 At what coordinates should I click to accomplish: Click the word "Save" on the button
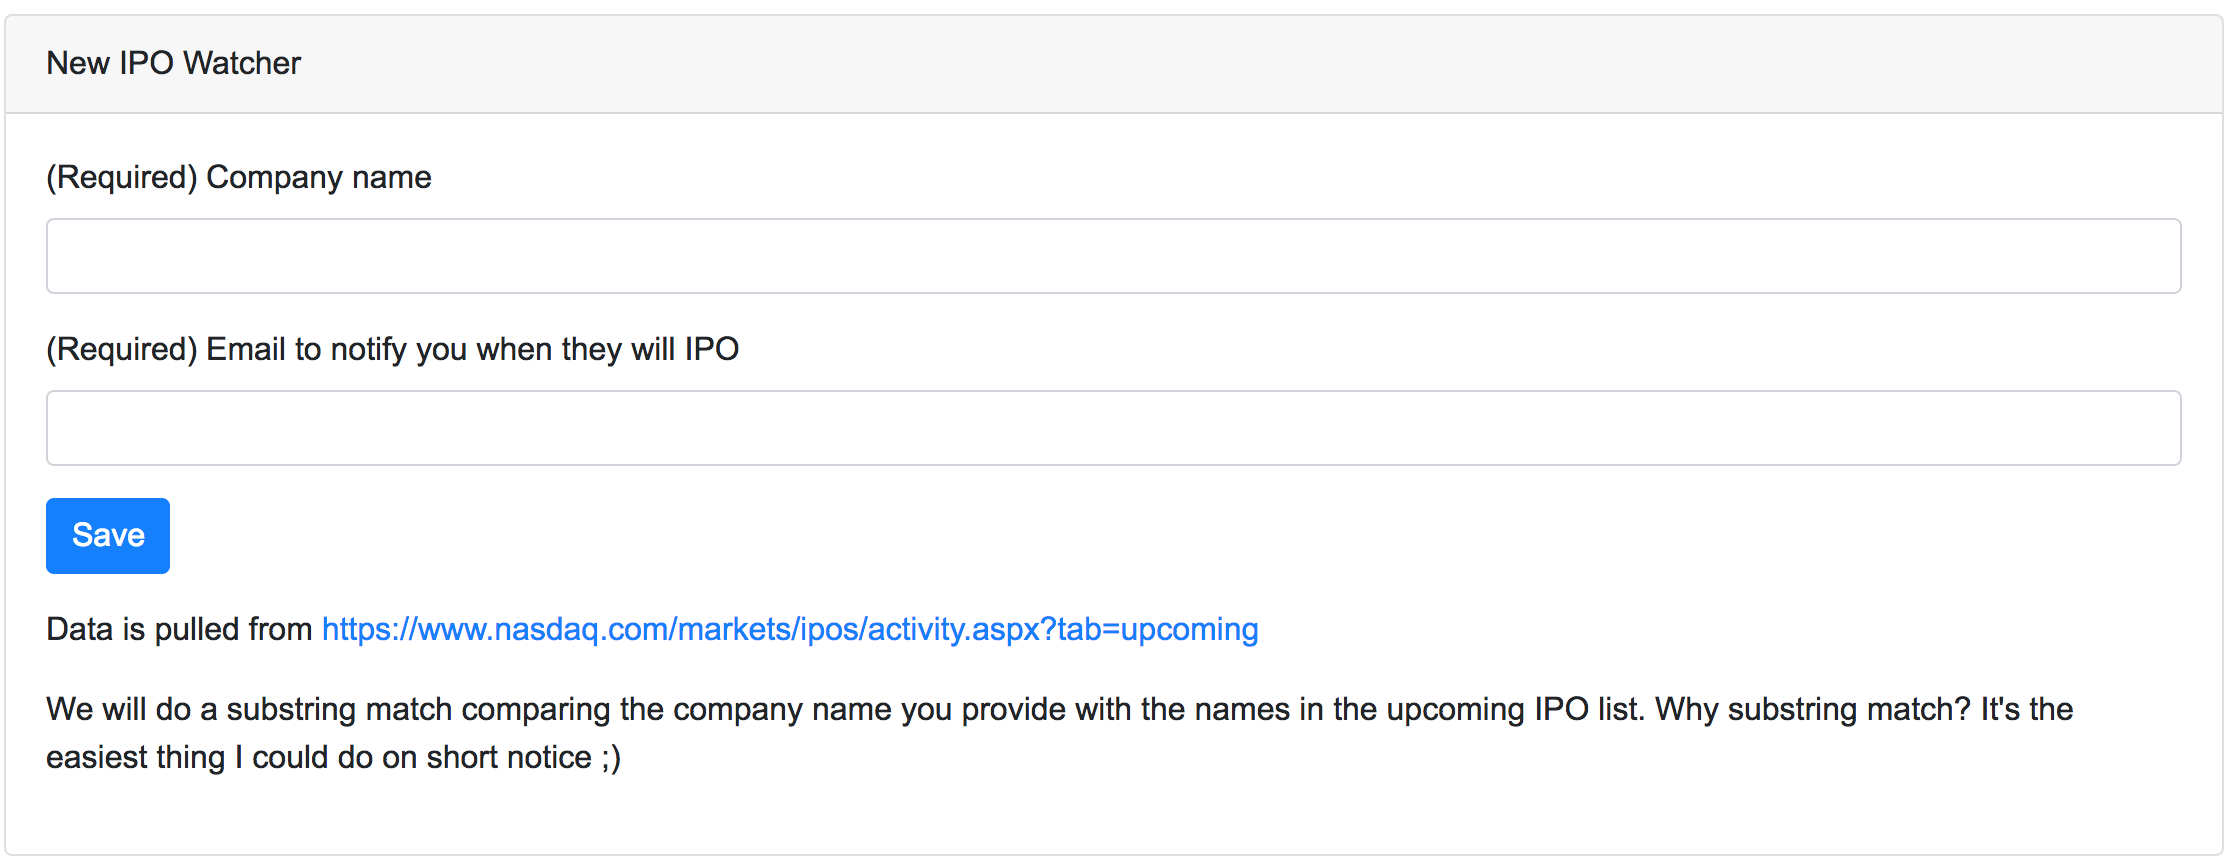[108, 536]
